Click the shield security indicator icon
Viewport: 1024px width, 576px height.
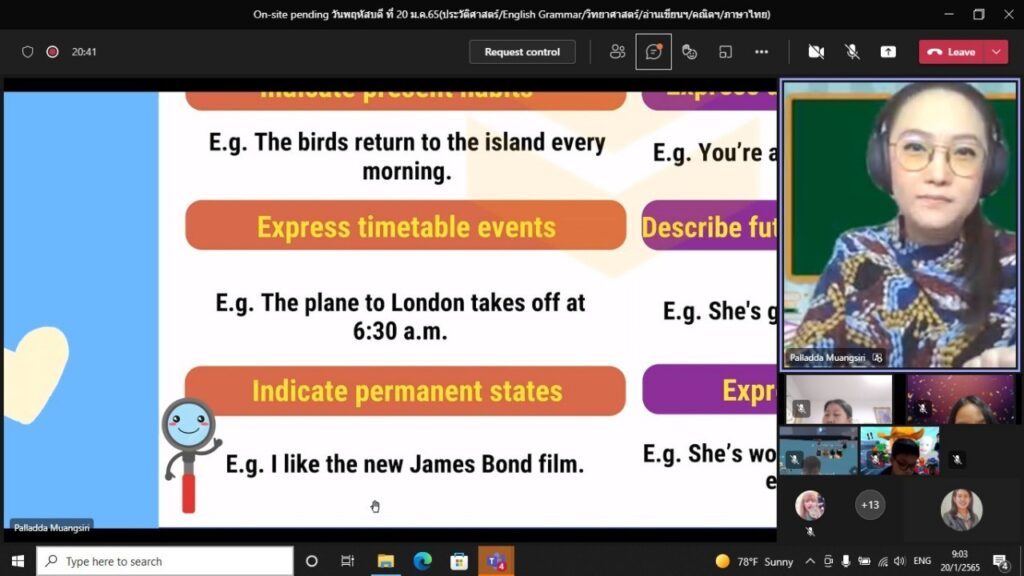[28, 52]
